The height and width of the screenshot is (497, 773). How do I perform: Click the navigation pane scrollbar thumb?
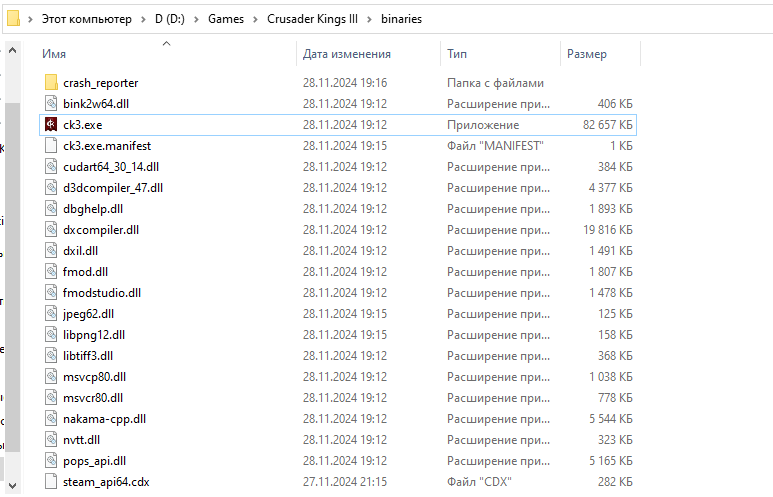point(13,278)
